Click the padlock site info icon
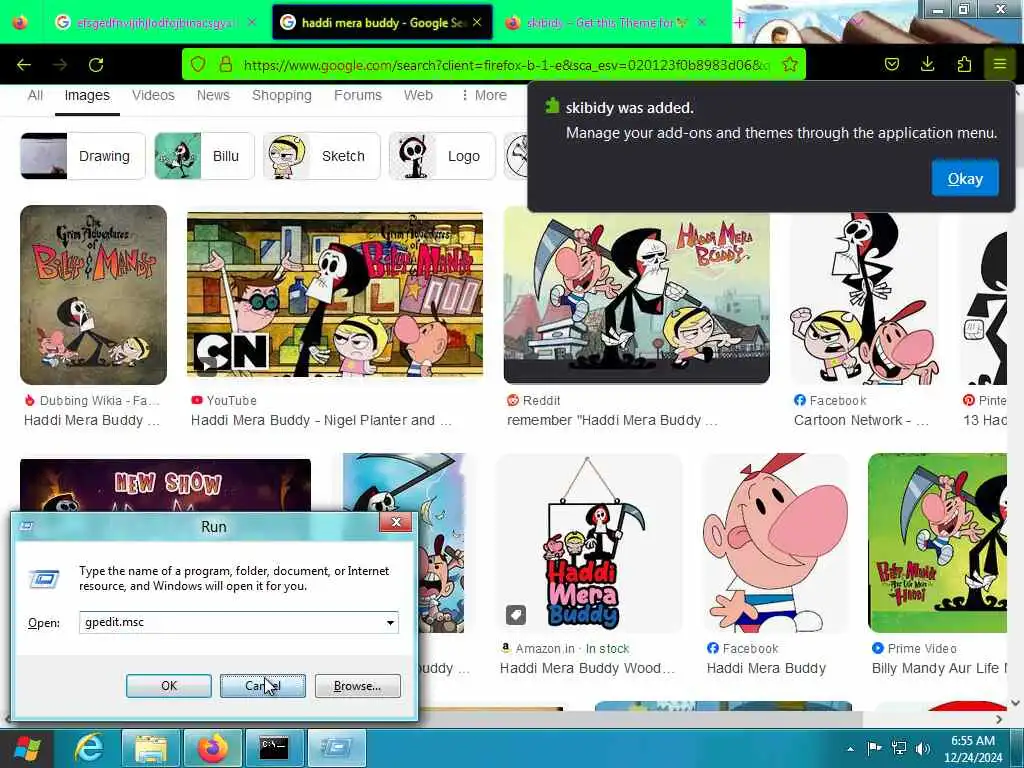This screenshot has height=768, width=1024. coord(226,64)
